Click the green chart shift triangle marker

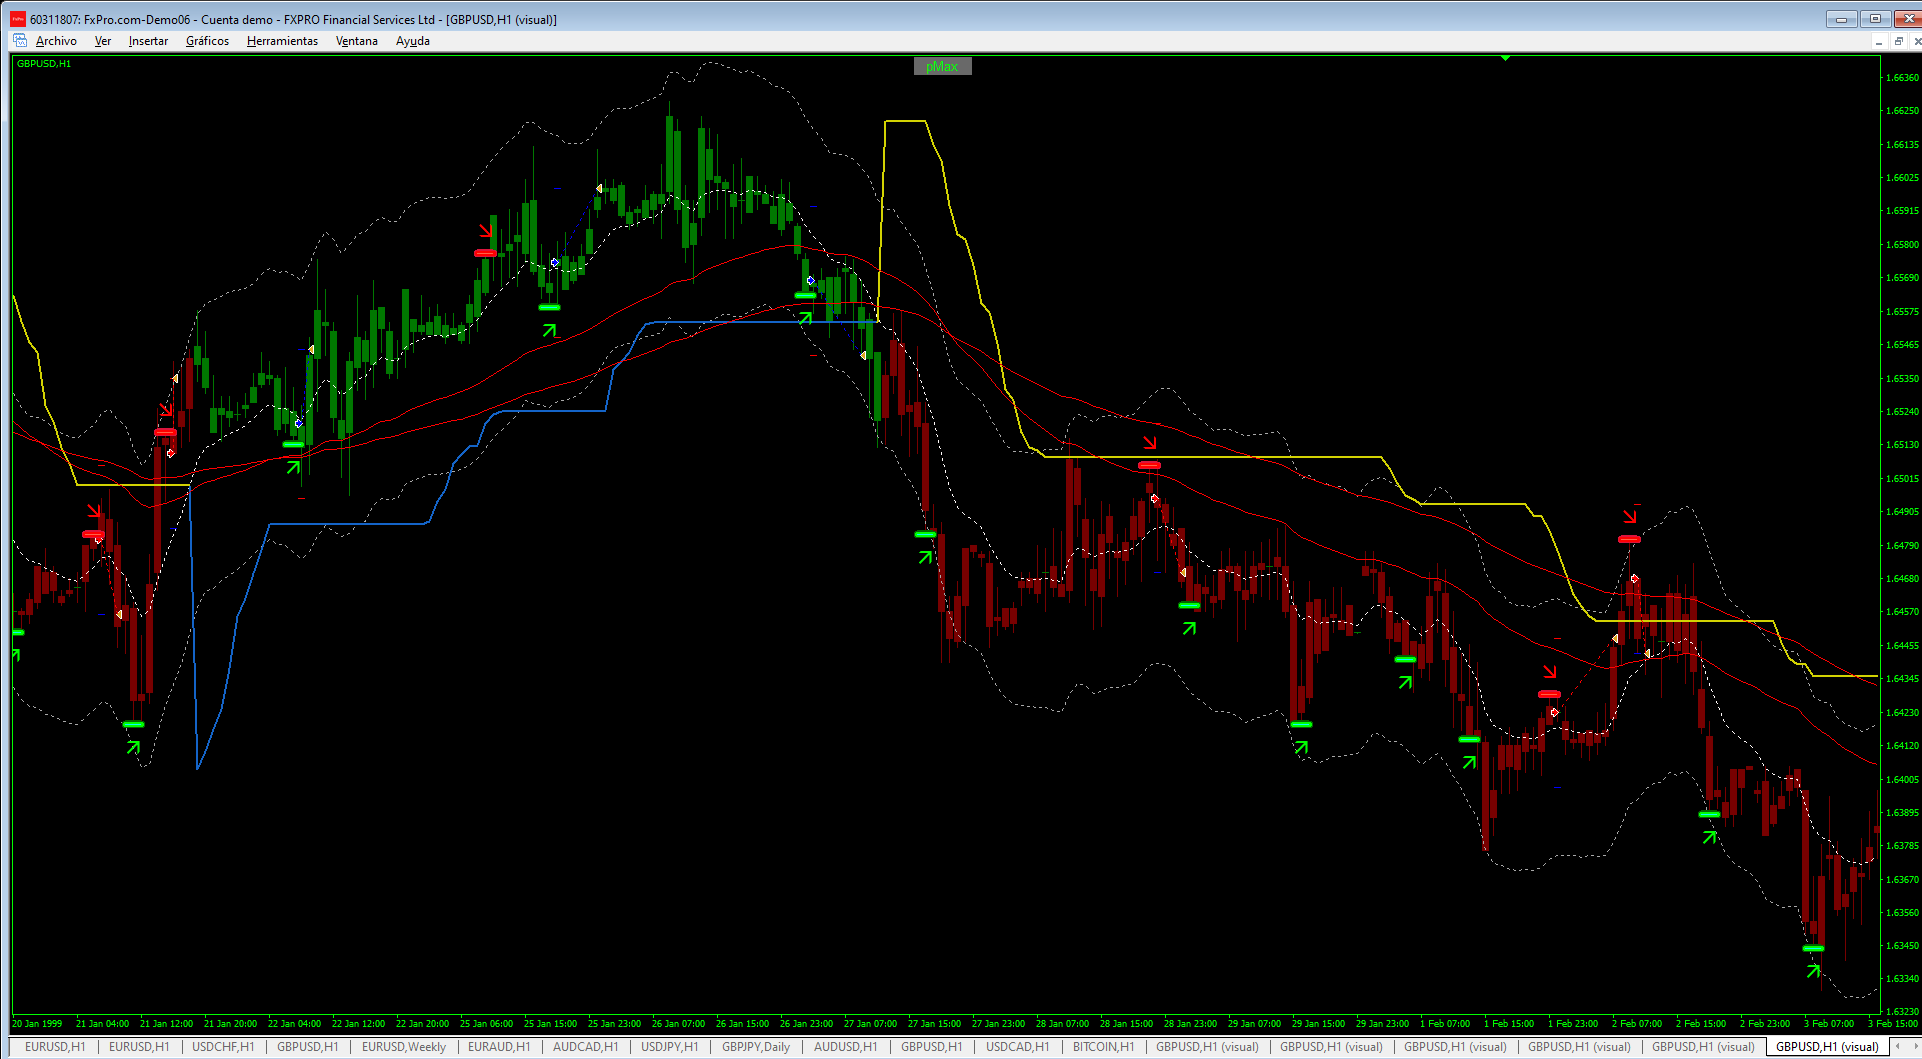[1505, 58]
